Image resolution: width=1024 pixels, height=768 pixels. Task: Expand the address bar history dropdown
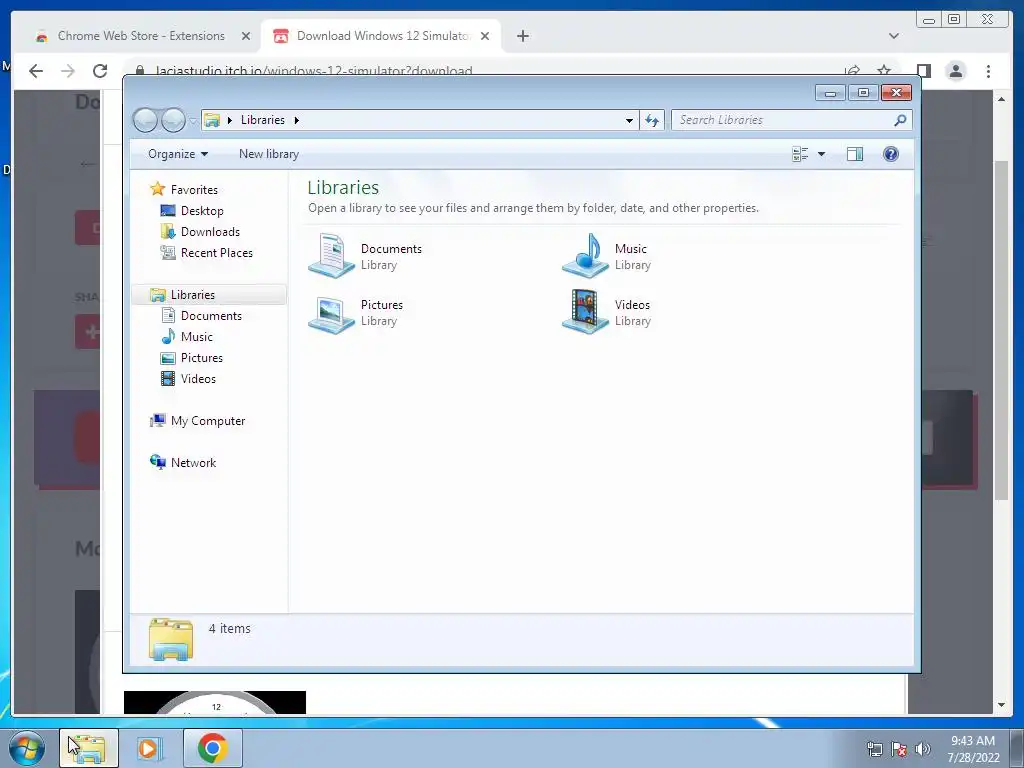click(x=629, y=120)
